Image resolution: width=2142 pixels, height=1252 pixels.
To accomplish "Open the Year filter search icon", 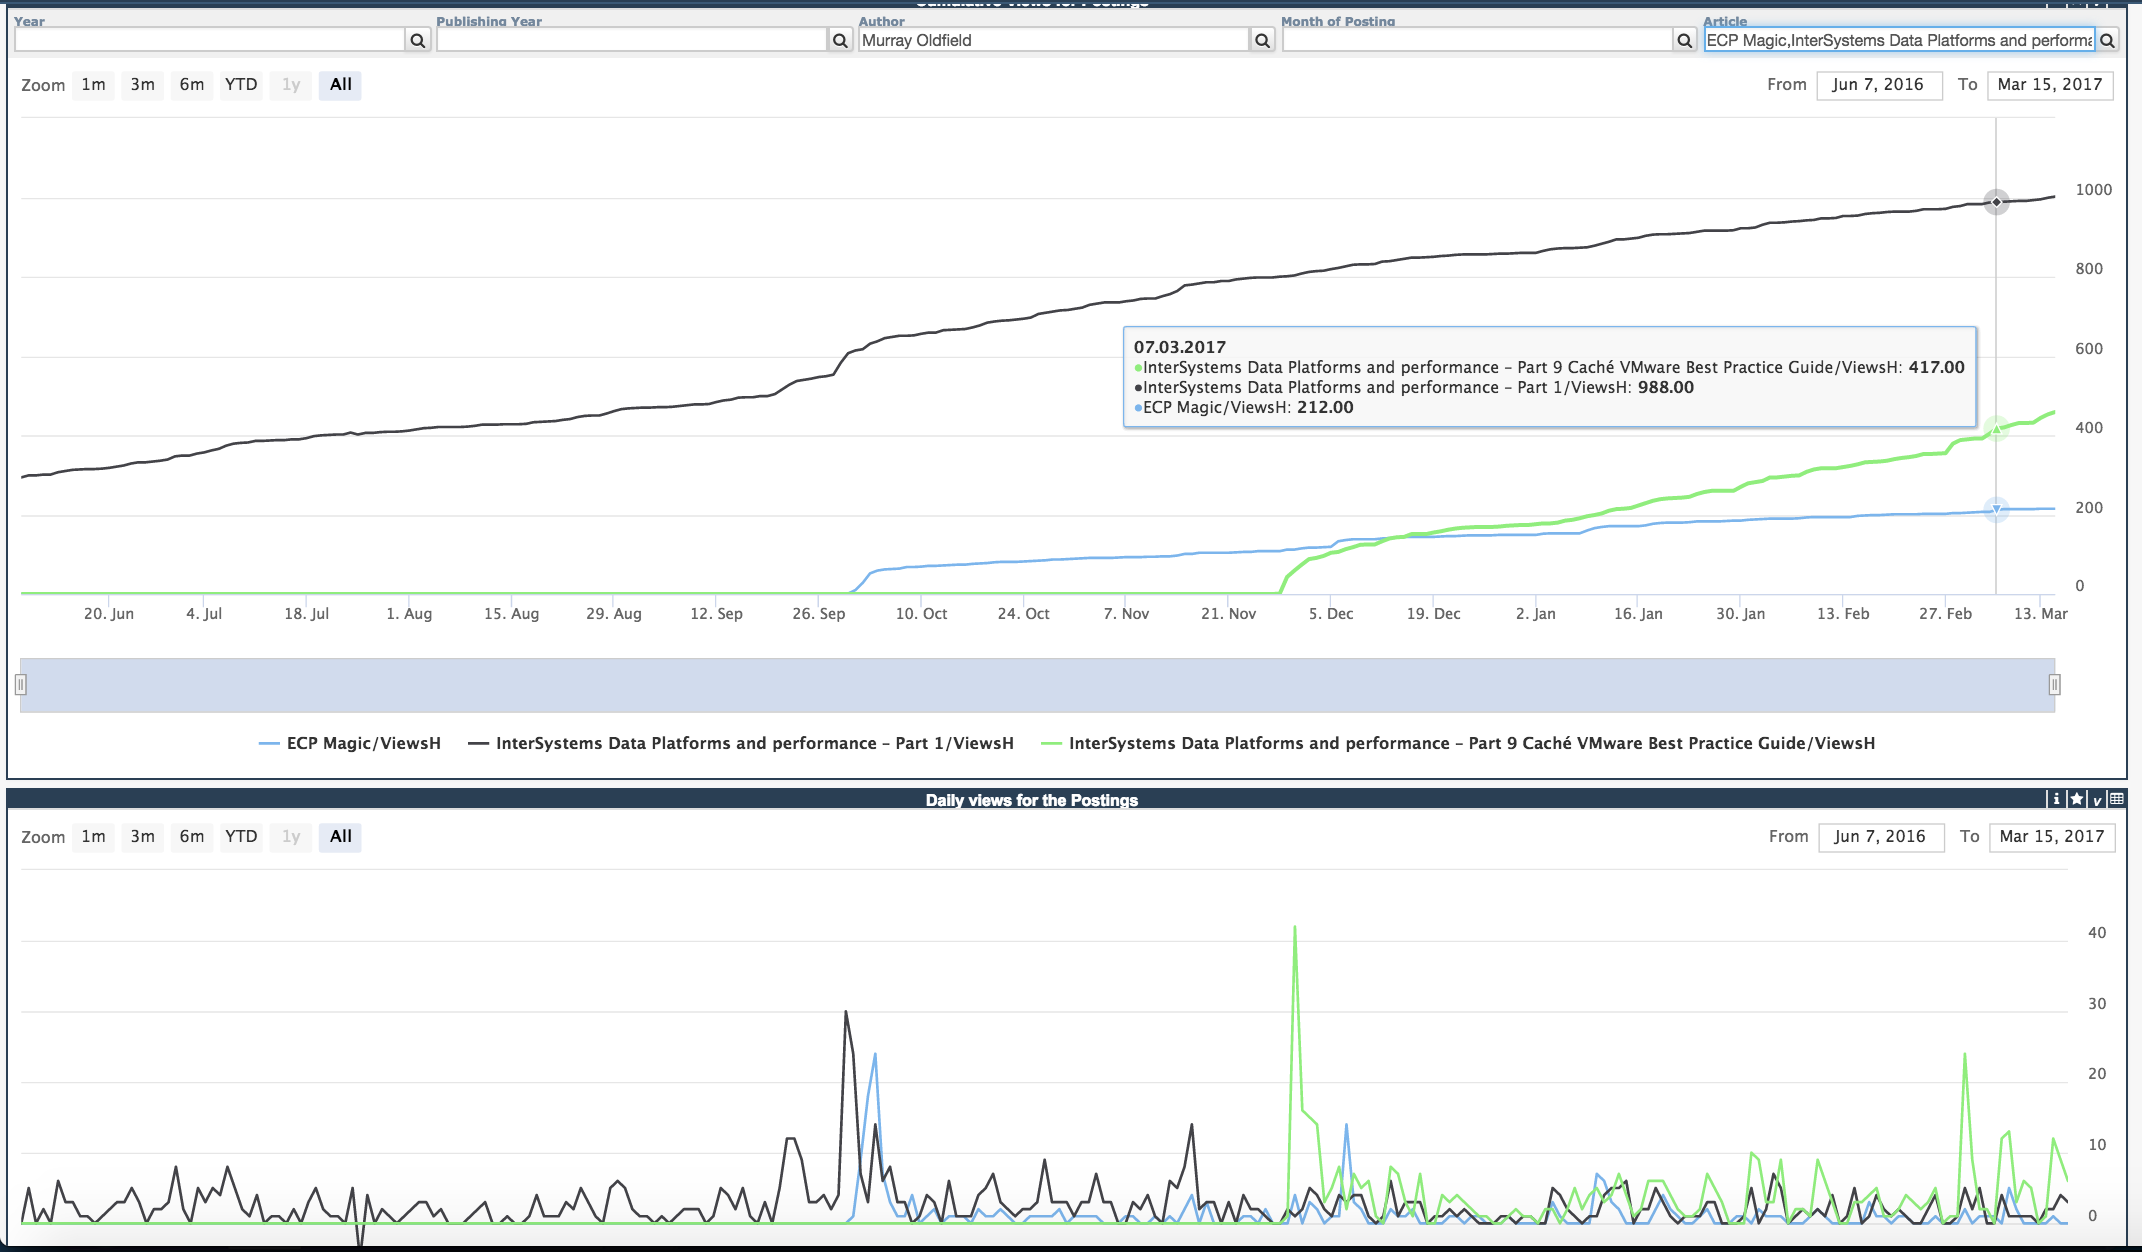I will tap(418, 40).
